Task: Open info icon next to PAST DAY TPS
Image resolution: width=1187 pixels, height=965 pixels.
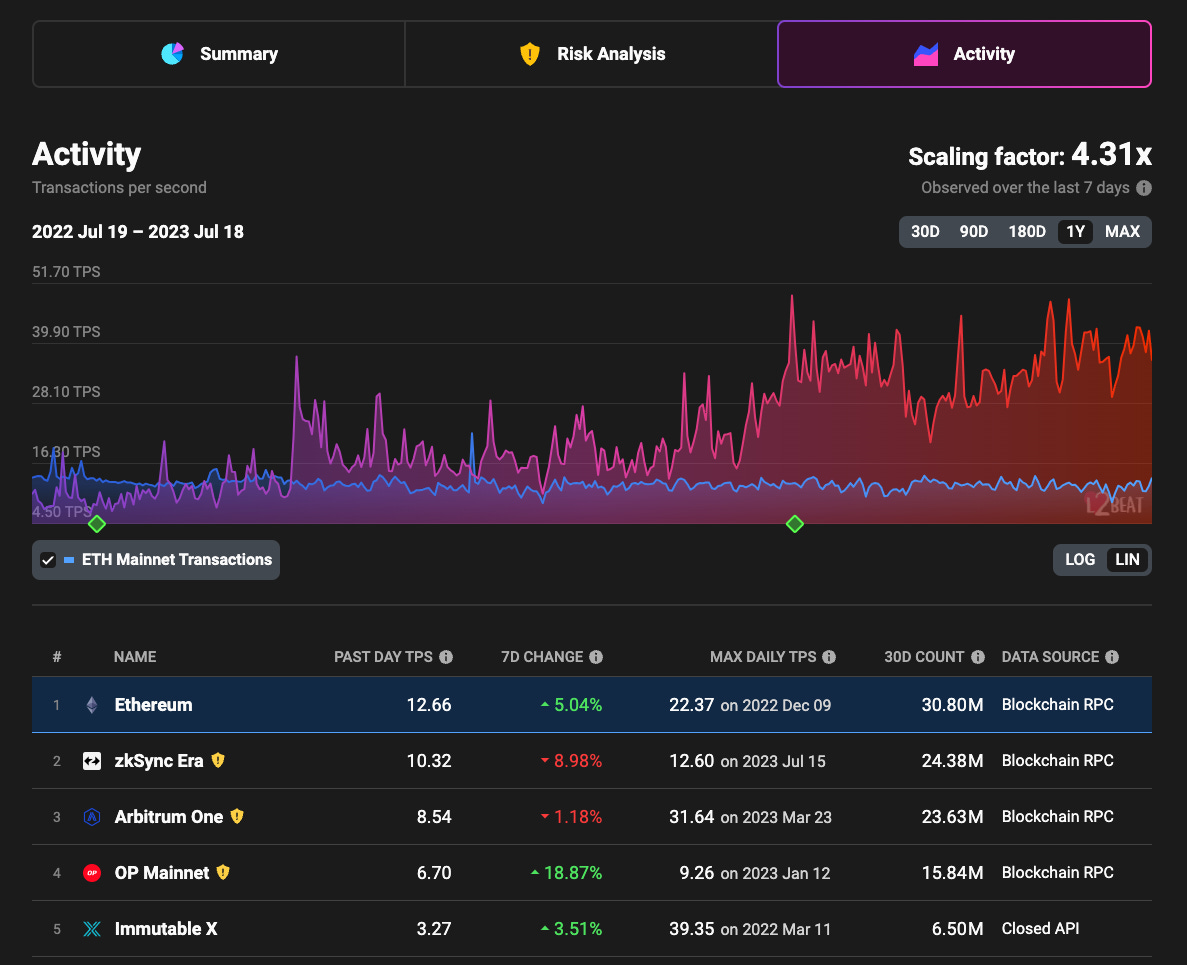Action: 446,657
